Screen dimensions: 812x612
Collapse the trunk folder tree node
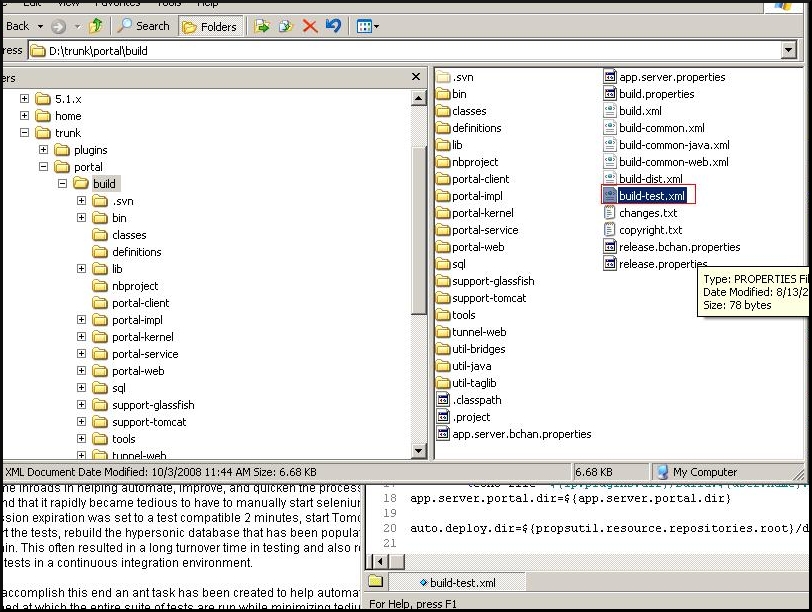(x=24, y=133)
